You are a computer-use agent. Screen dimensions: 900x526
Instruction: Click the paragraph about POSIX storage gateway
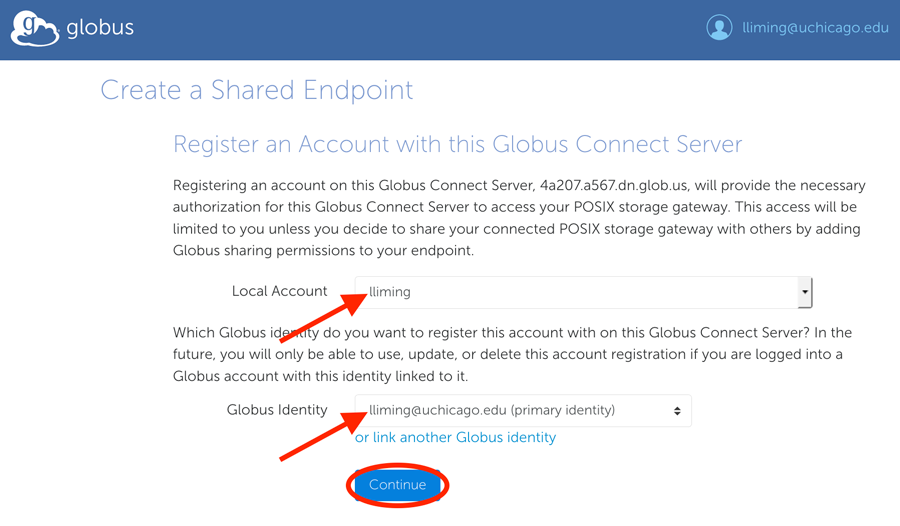[x=519, y=218]
